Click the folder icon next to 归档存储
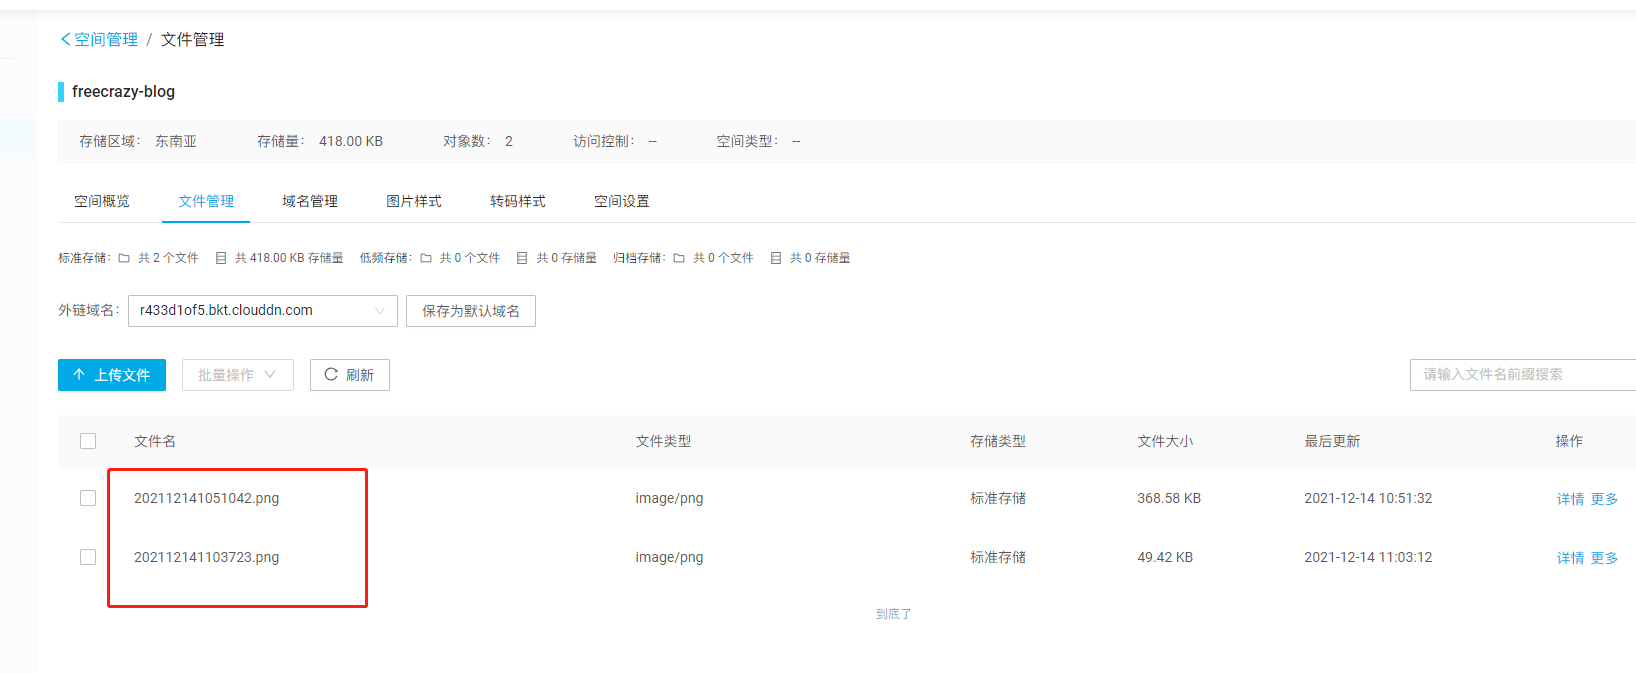1636x673 pixels. (x=679, y=258)
